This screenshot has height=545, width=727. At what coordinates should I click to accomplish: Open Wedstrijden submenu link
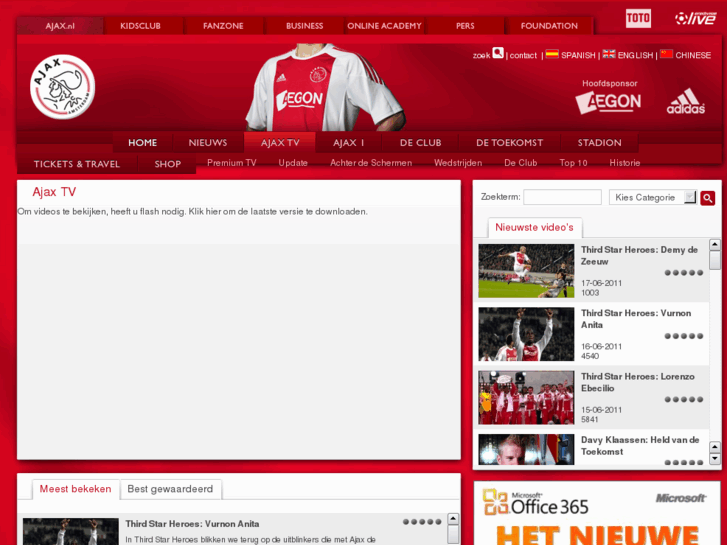pyautogui.click(x=458, y=163)
